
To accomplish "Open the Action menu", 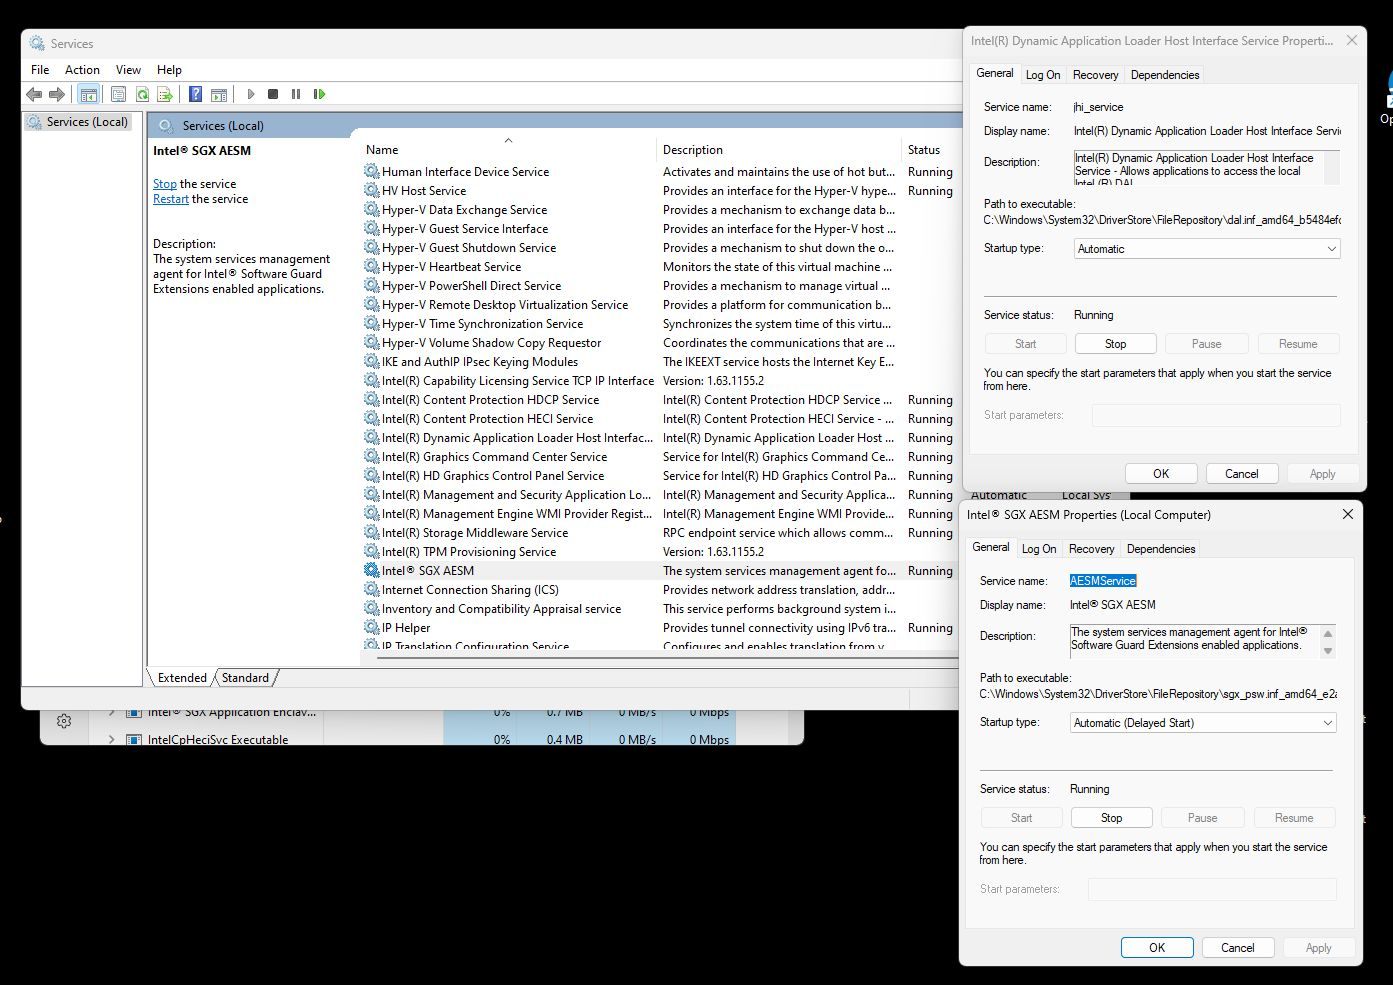I will pyautogui.click(x=82, y=70).
